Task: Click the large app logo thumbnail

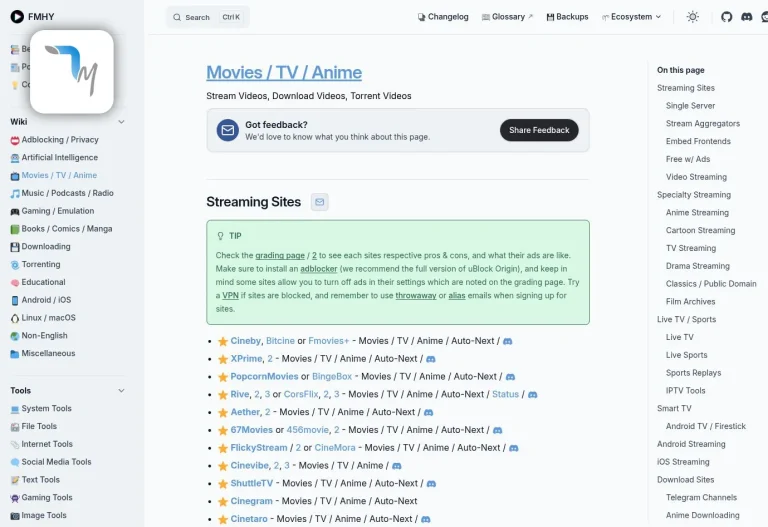Action: point(72,72)
